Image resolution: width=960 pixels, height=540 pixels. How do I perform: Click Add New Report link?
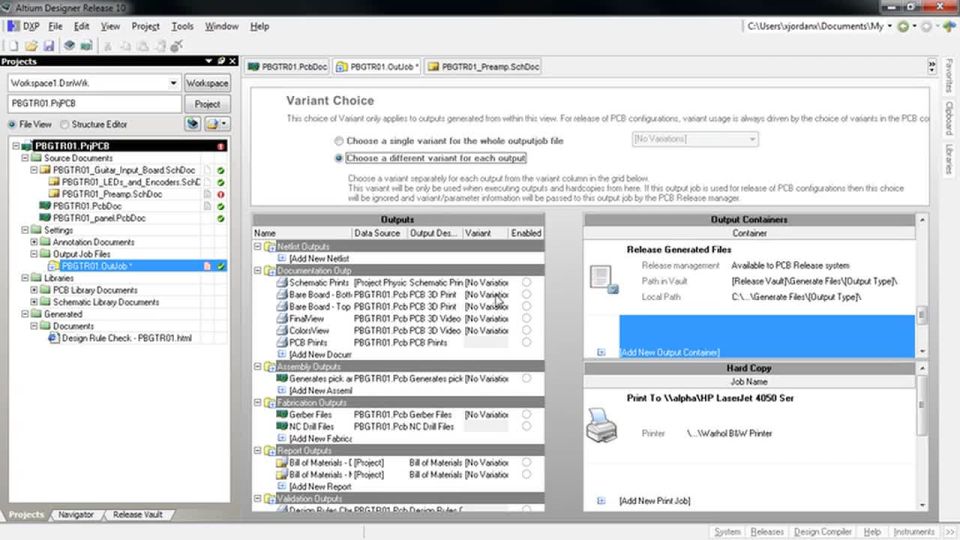coord(320,487)
